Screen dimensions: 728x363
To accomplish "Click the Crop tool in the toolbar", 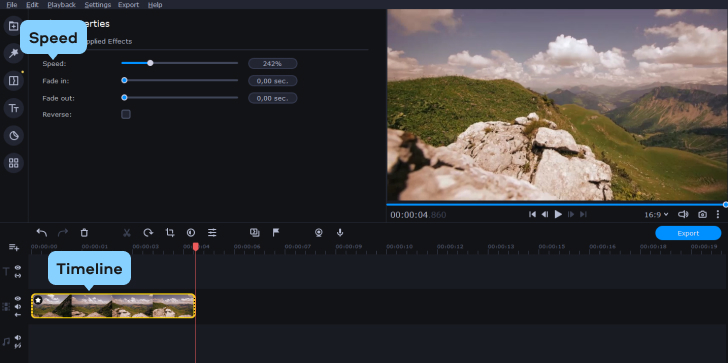I will [170, 233].
